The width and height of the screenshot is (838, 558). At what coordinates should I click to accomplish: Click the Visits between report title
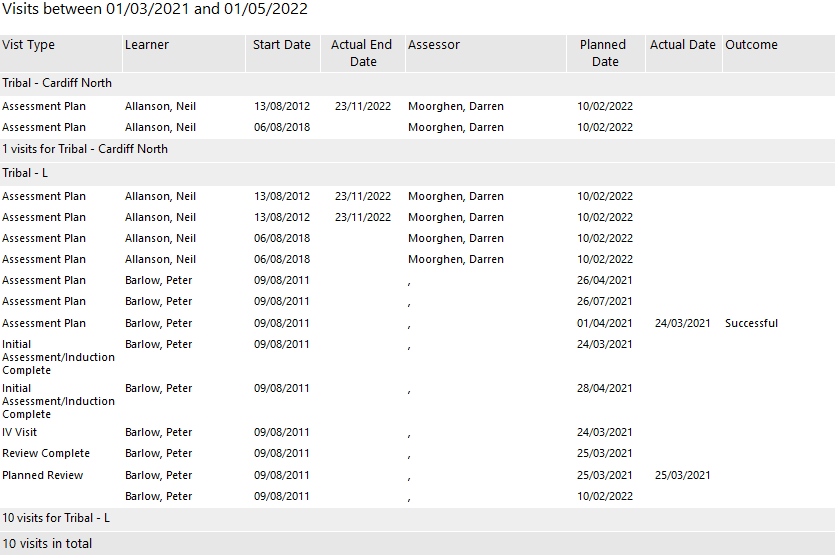click(x=155, y=9)
